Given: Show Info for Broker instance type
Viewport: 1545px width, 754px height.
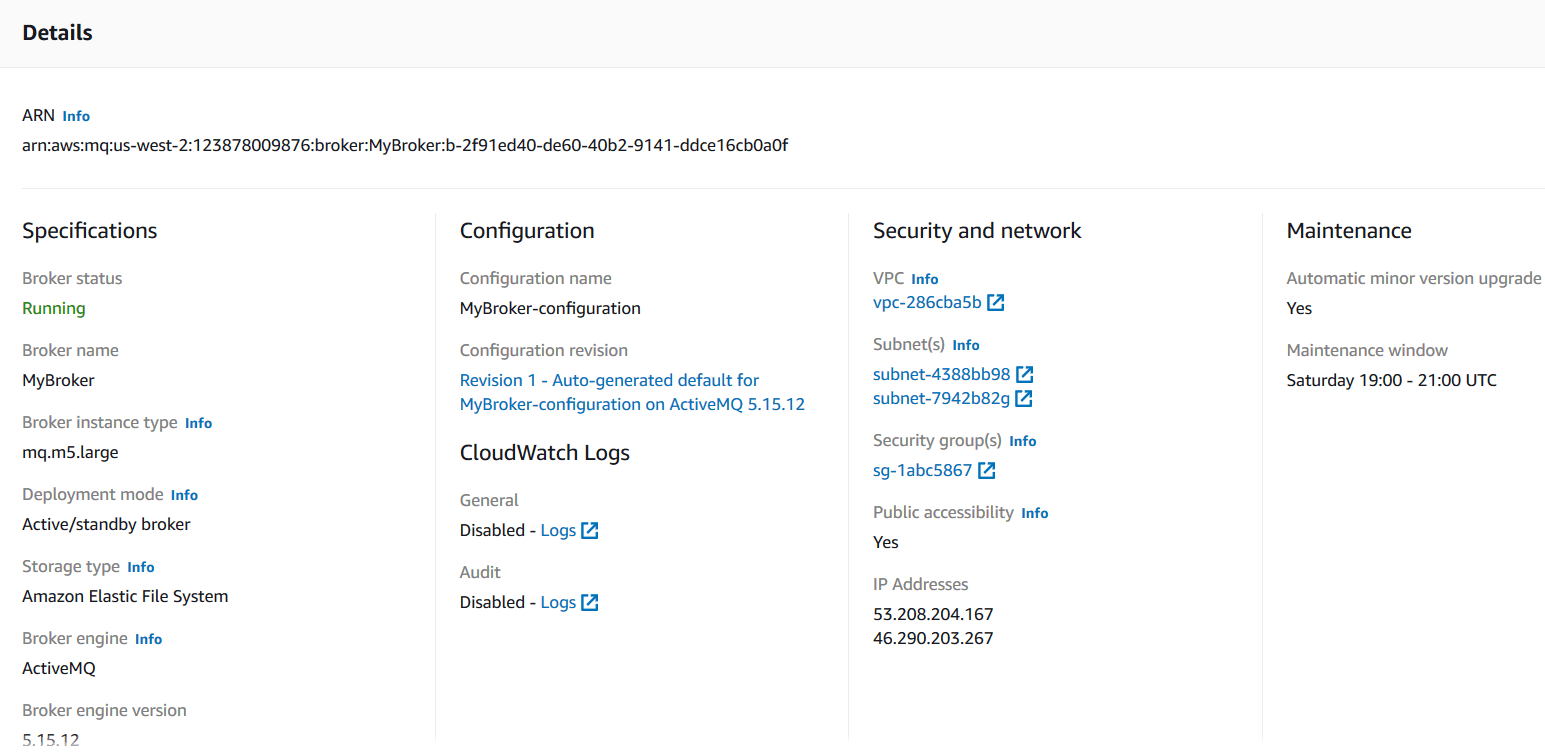Looking at the screenshot, I should click(198, 423).
